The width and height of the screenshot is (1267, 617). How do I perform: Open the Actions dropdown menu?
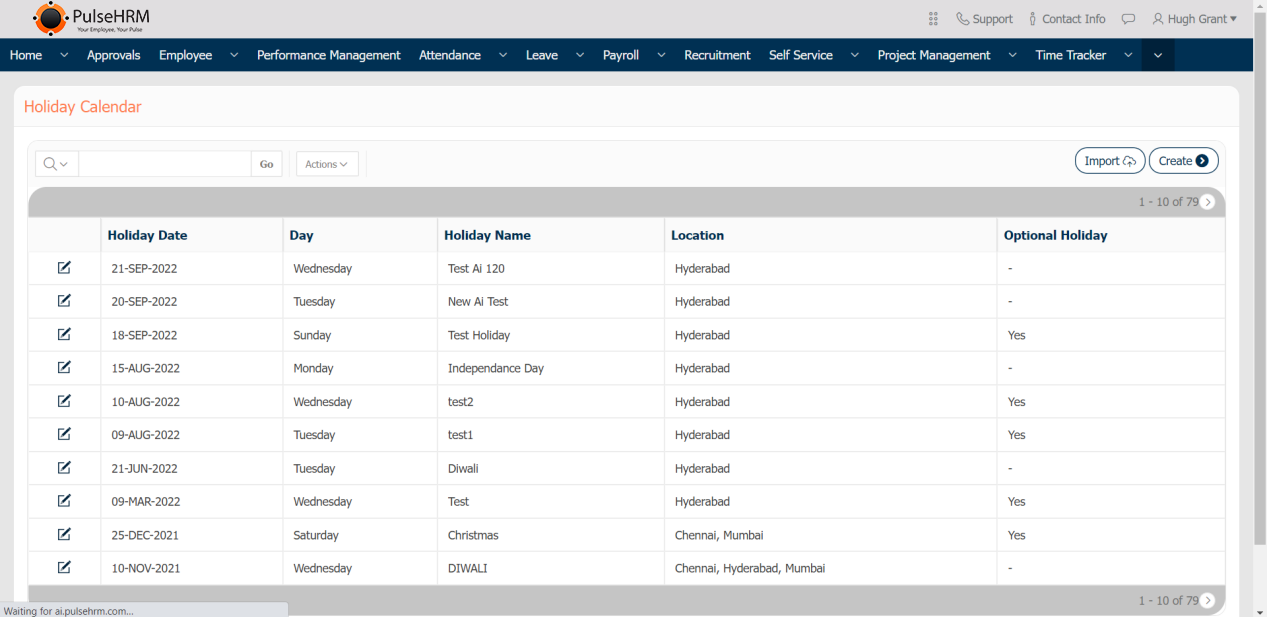click(x=327, y=164)
